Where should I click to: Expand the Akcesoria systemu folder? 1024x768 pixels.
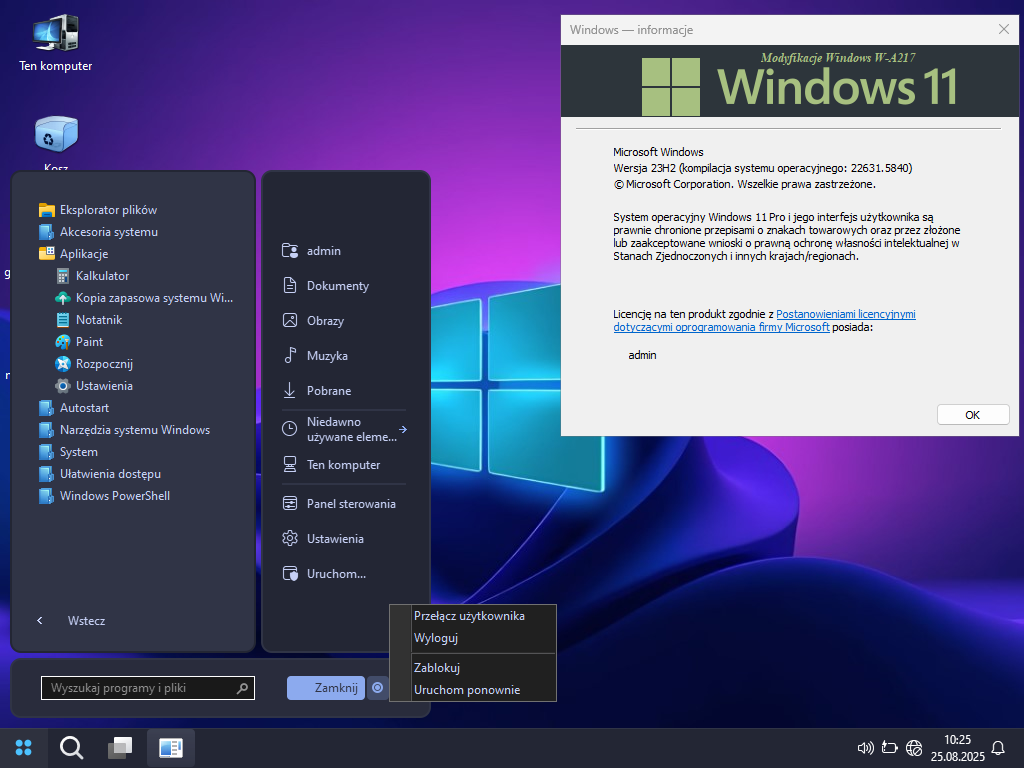[108, 232]
